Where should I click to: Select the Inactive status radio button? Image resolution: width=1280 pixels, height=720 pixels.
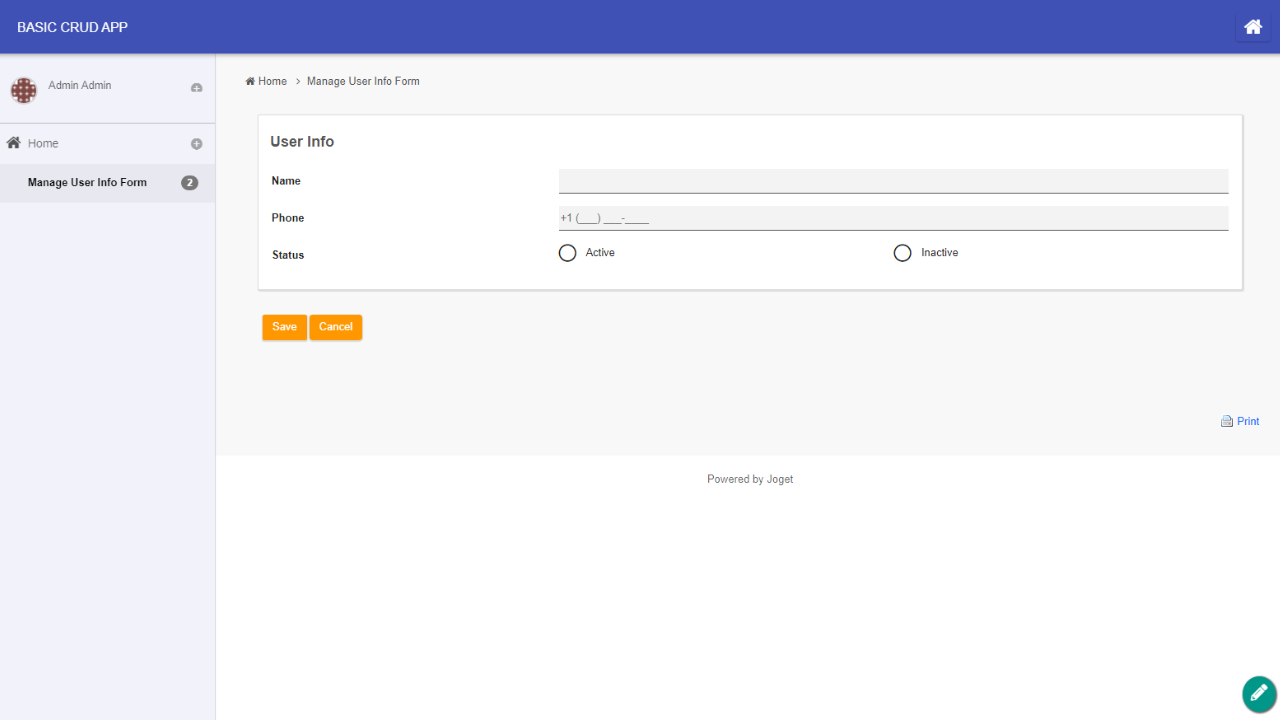(903, 253)
